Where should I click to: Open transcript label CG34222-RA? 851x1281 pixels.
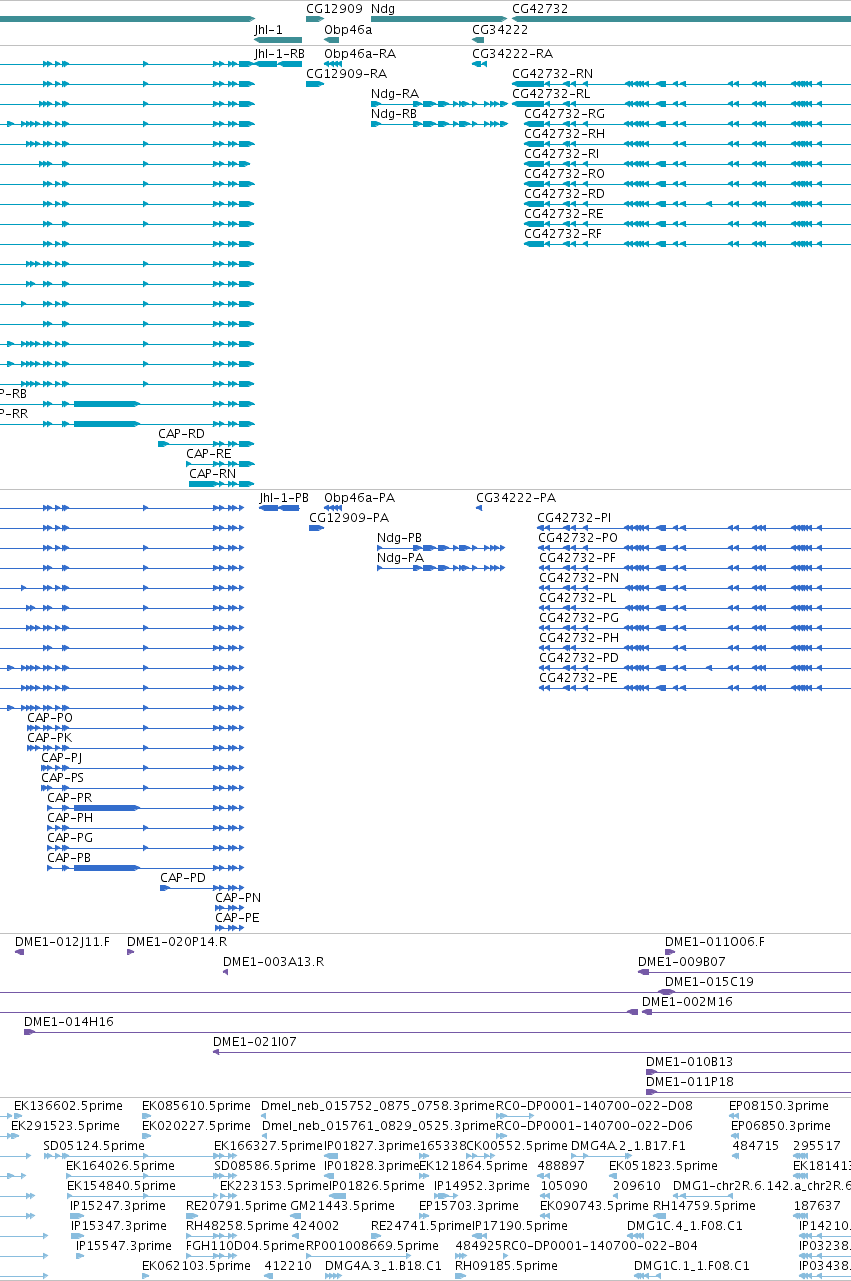(512, 53)
